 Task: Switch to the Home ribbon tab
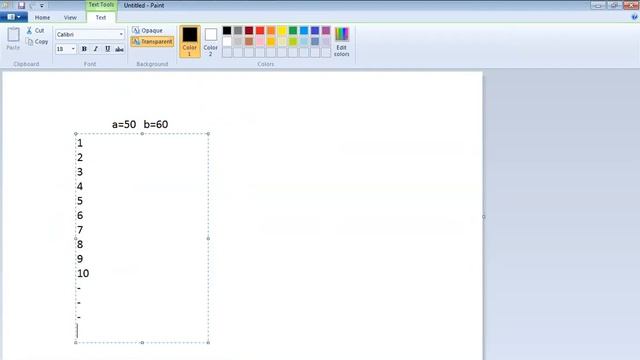42,18
